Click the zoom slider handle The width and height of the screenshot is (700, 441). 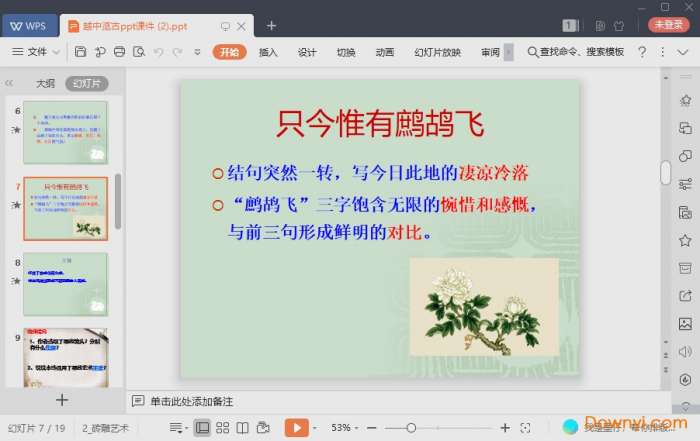point(411,428)
